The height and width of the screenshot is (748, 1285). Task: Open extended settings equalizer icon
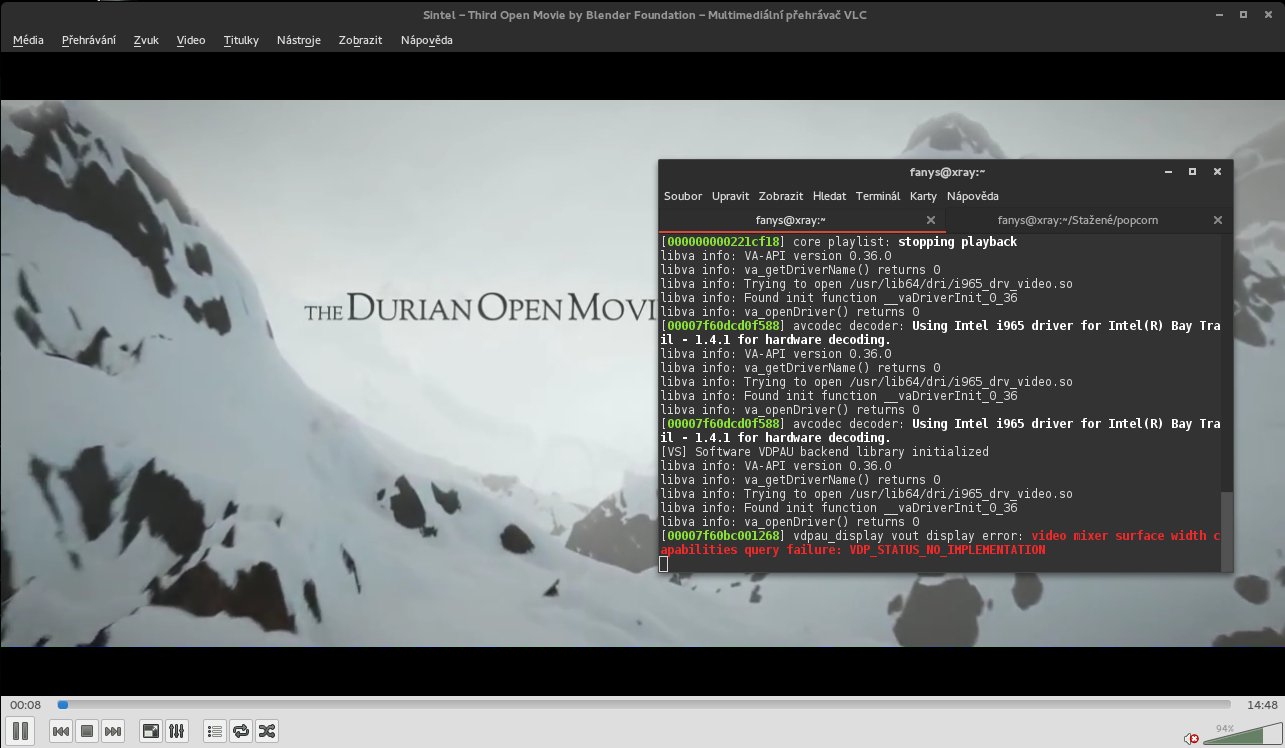pos(176,731)
